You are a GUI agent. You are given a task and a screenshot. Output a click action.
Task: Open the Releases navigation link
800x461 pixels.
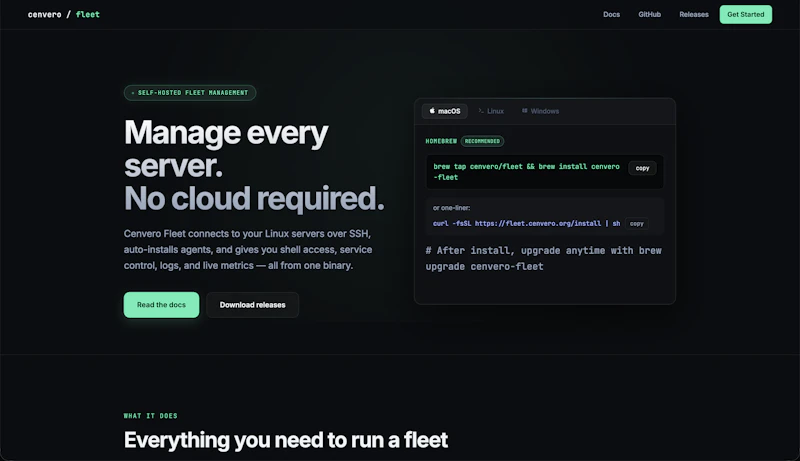(x=693, y=14)
